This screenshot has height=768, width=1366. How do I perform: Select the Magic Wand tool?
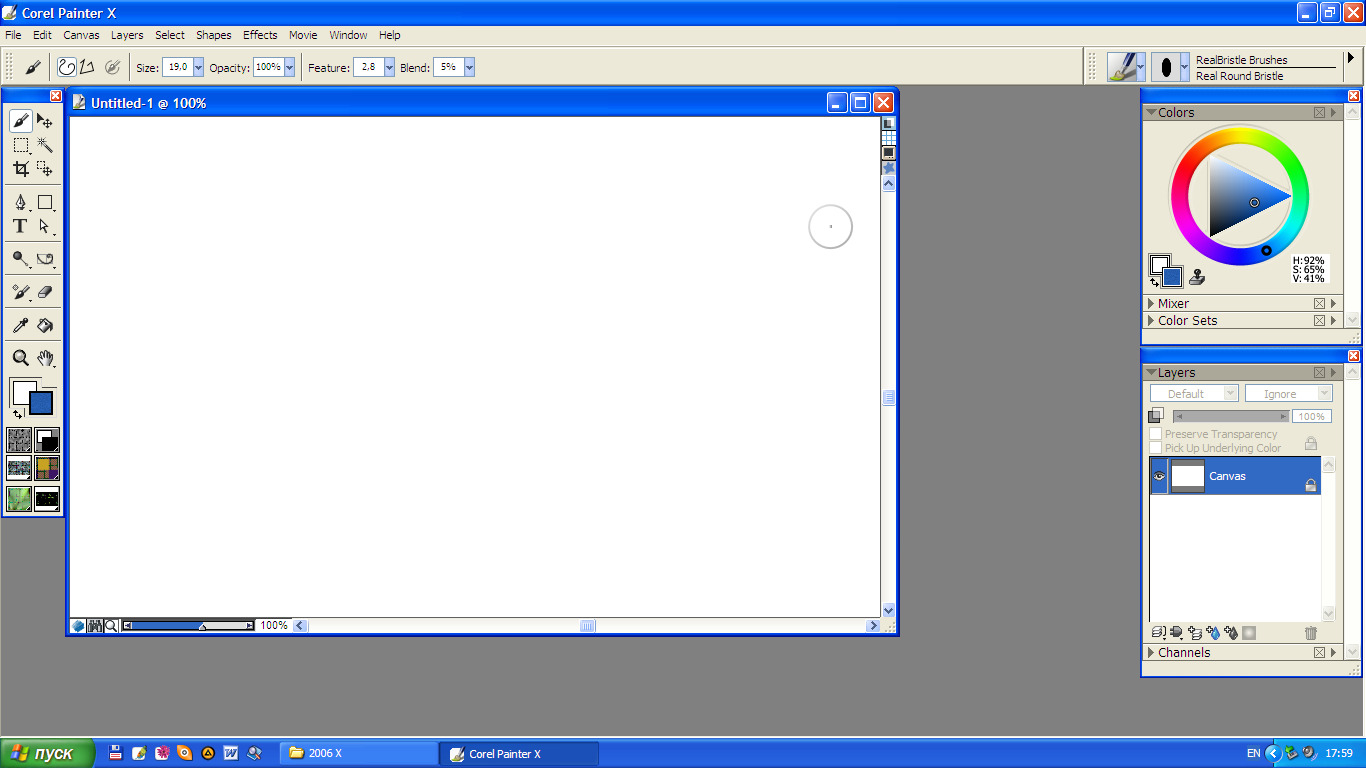click(x=45, y=146)
